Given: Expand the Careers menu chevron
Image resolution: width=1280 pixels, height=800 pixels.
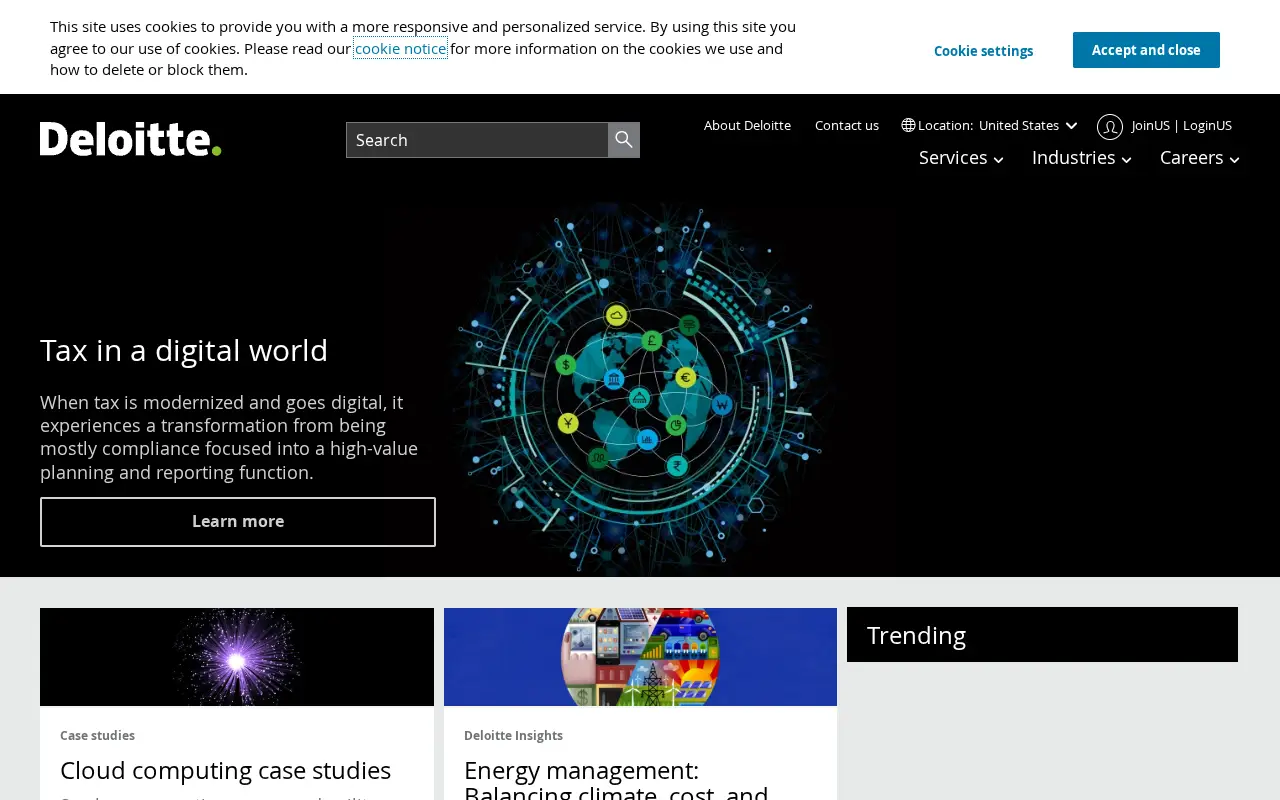Looking at the screenshot, I should pyautogui.click(x=1234, y=160).
